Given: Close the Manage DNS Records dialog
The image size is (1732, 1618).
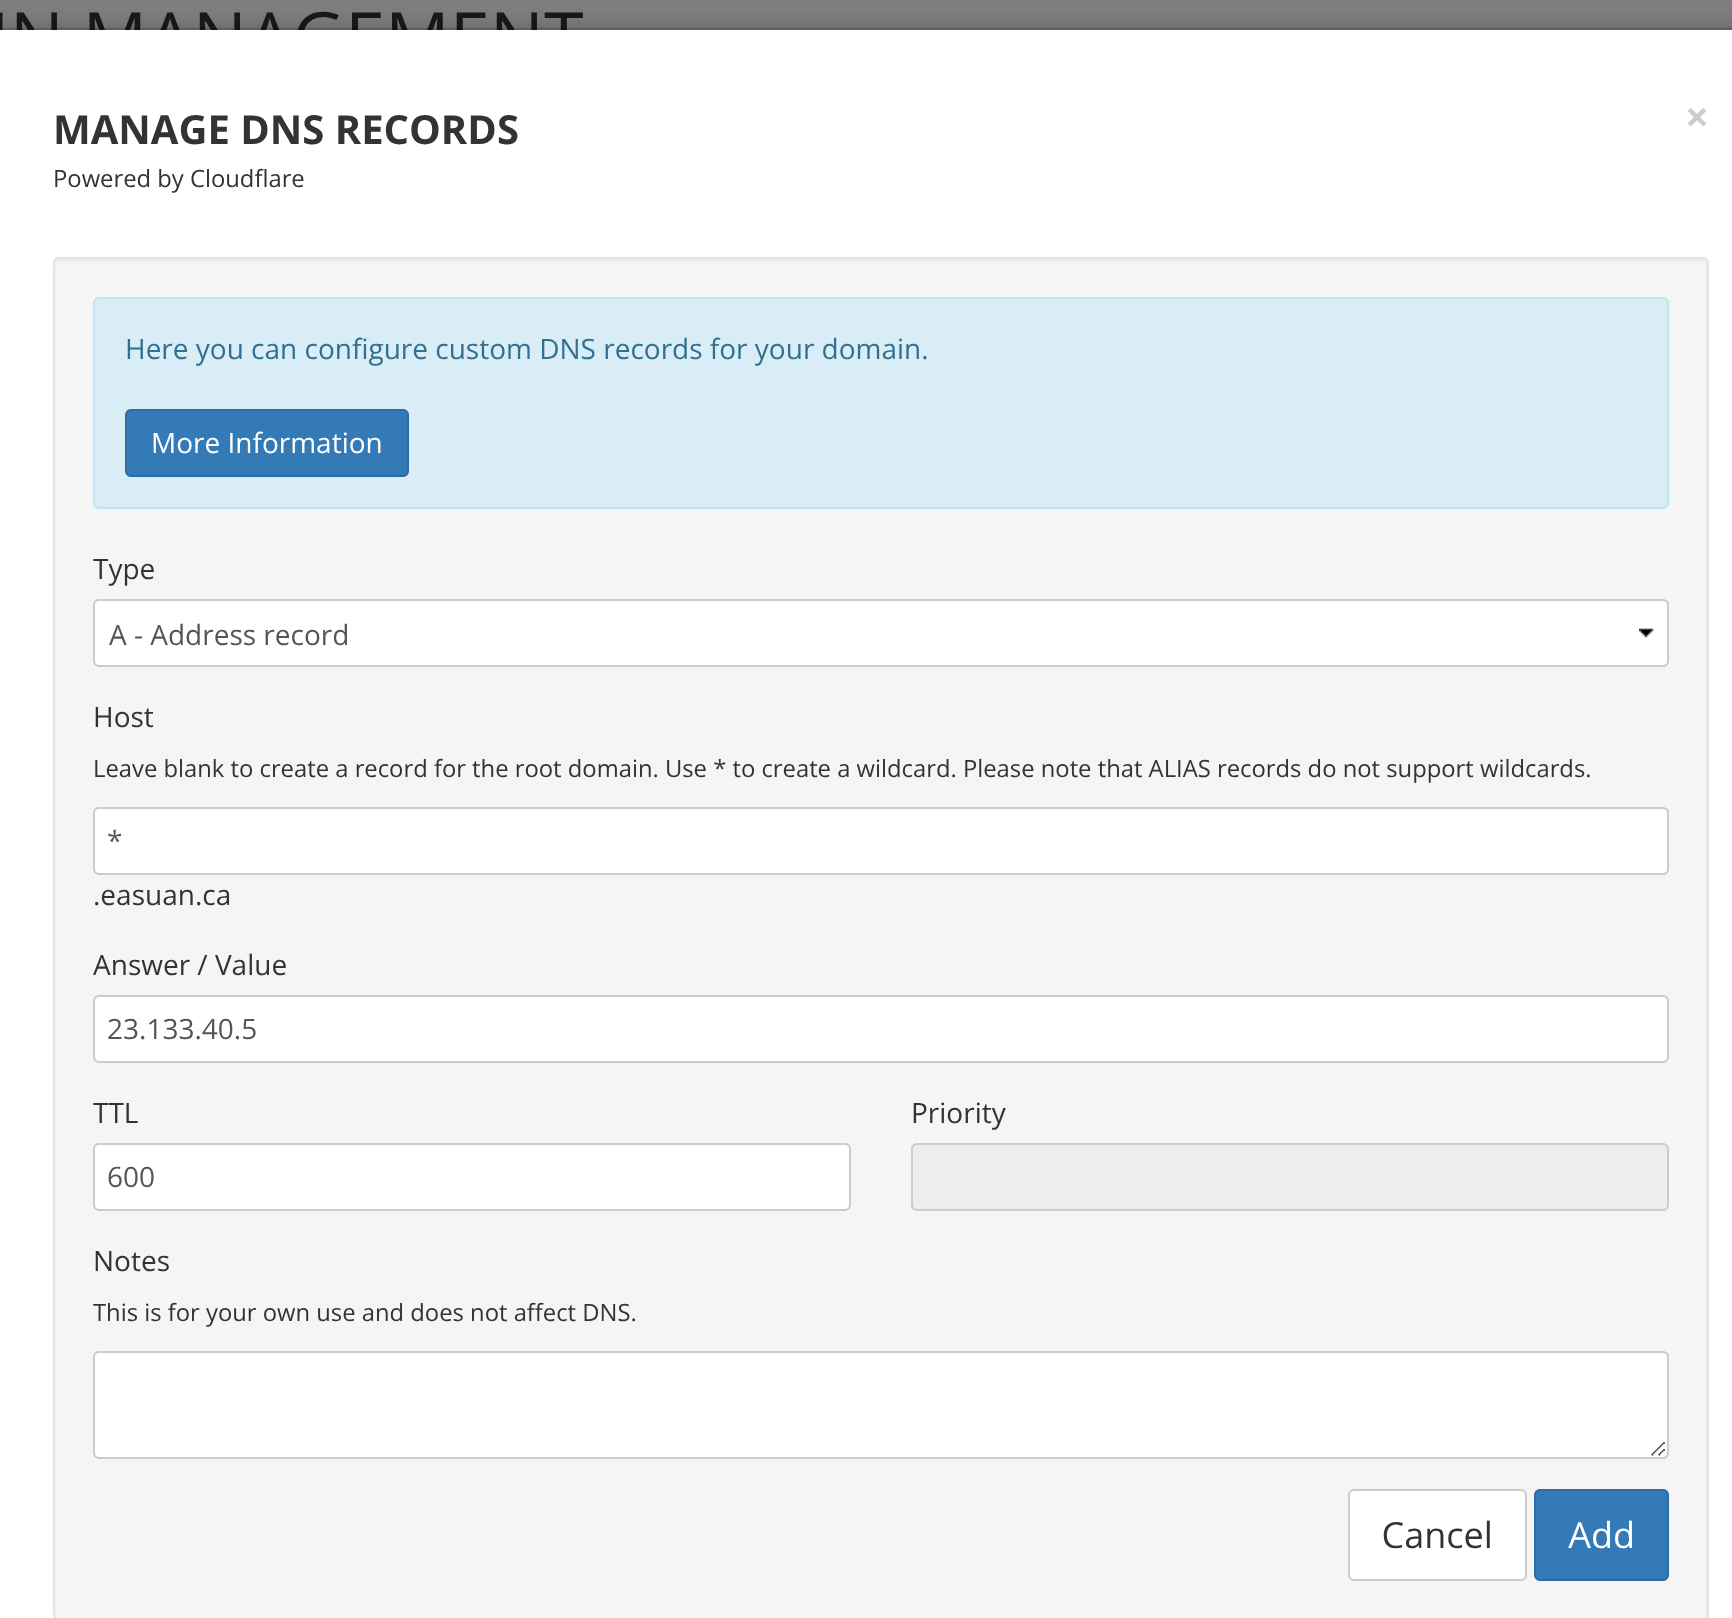Looking at the screenshot, I should tap(1696, 118).
